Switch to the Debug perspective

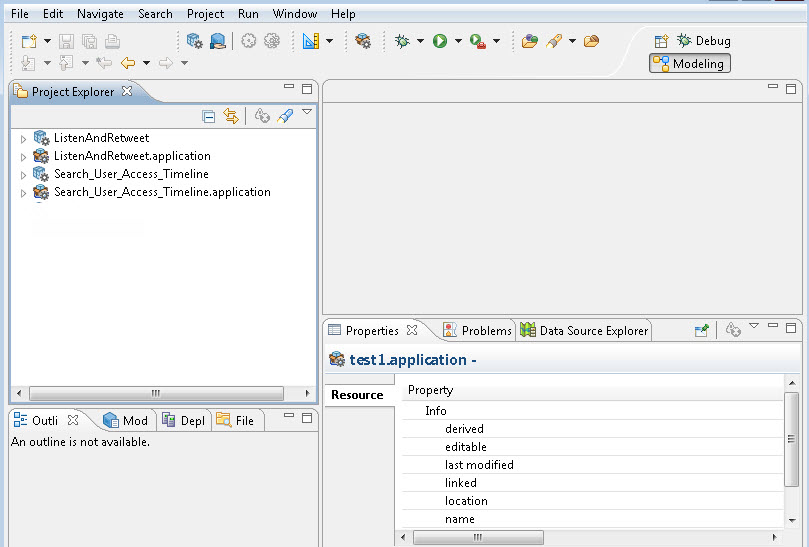pyautogui.click(x=704, y=41)
